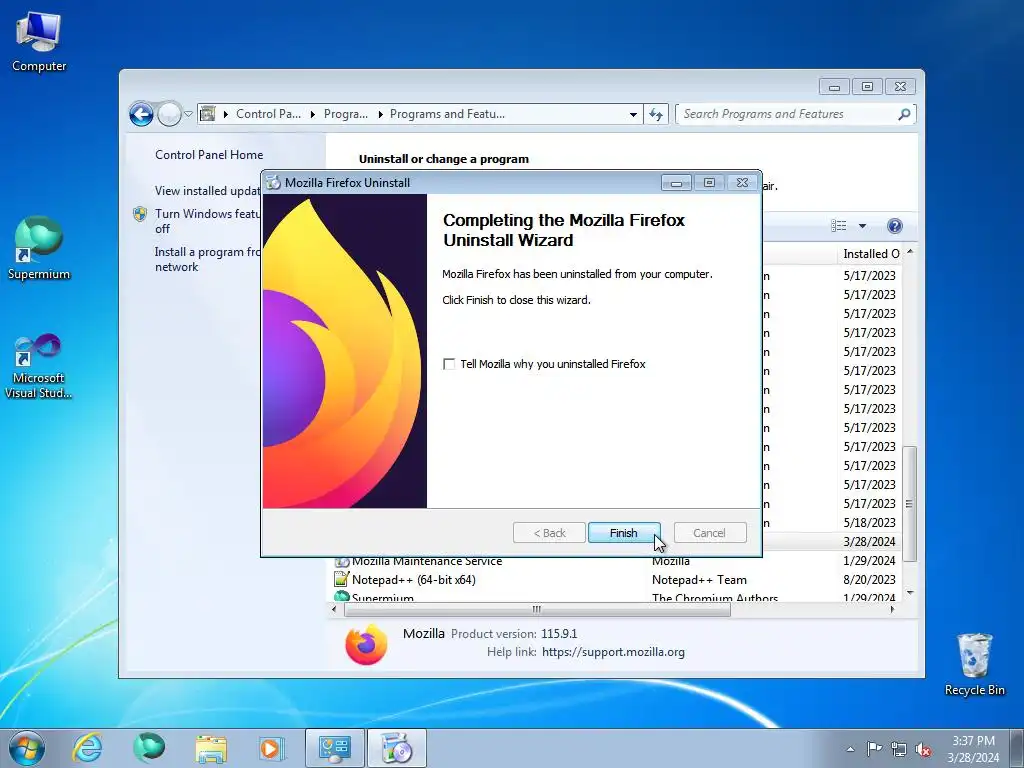Select Supermium desktop shortcut

pos(39,248)
